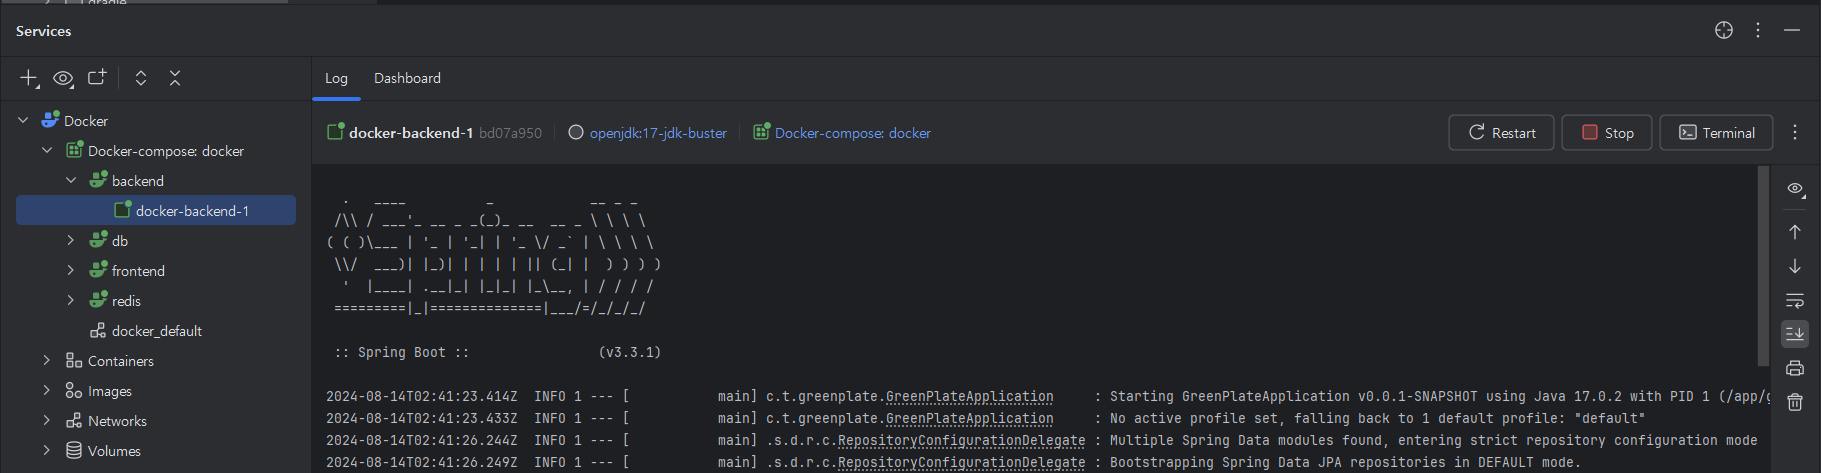Click the Docker-compose grid icon in tree
The image size is (1821, 473).
[x=74, y=150]
